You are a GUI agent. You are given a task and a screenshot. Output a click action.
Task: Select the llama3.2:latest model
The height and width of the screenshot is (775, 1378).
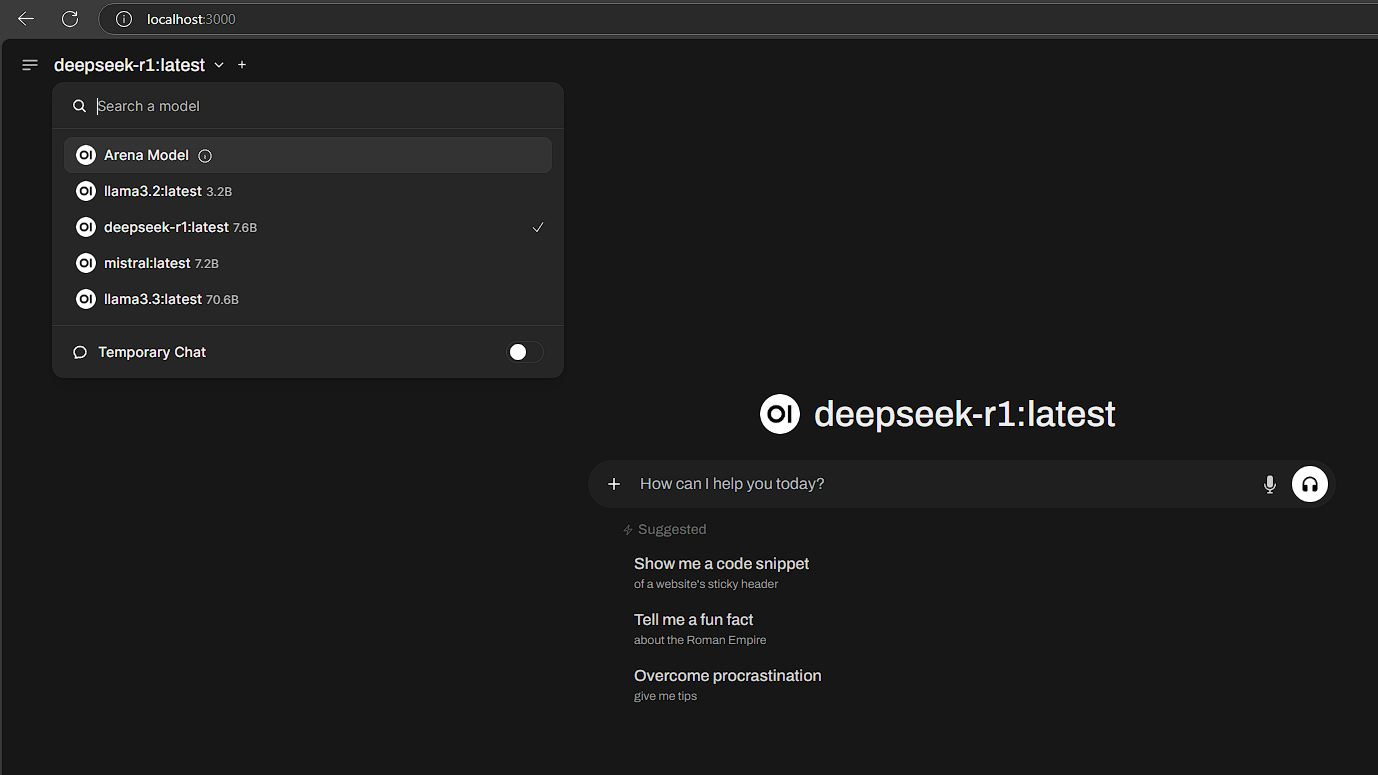(308, 191)
